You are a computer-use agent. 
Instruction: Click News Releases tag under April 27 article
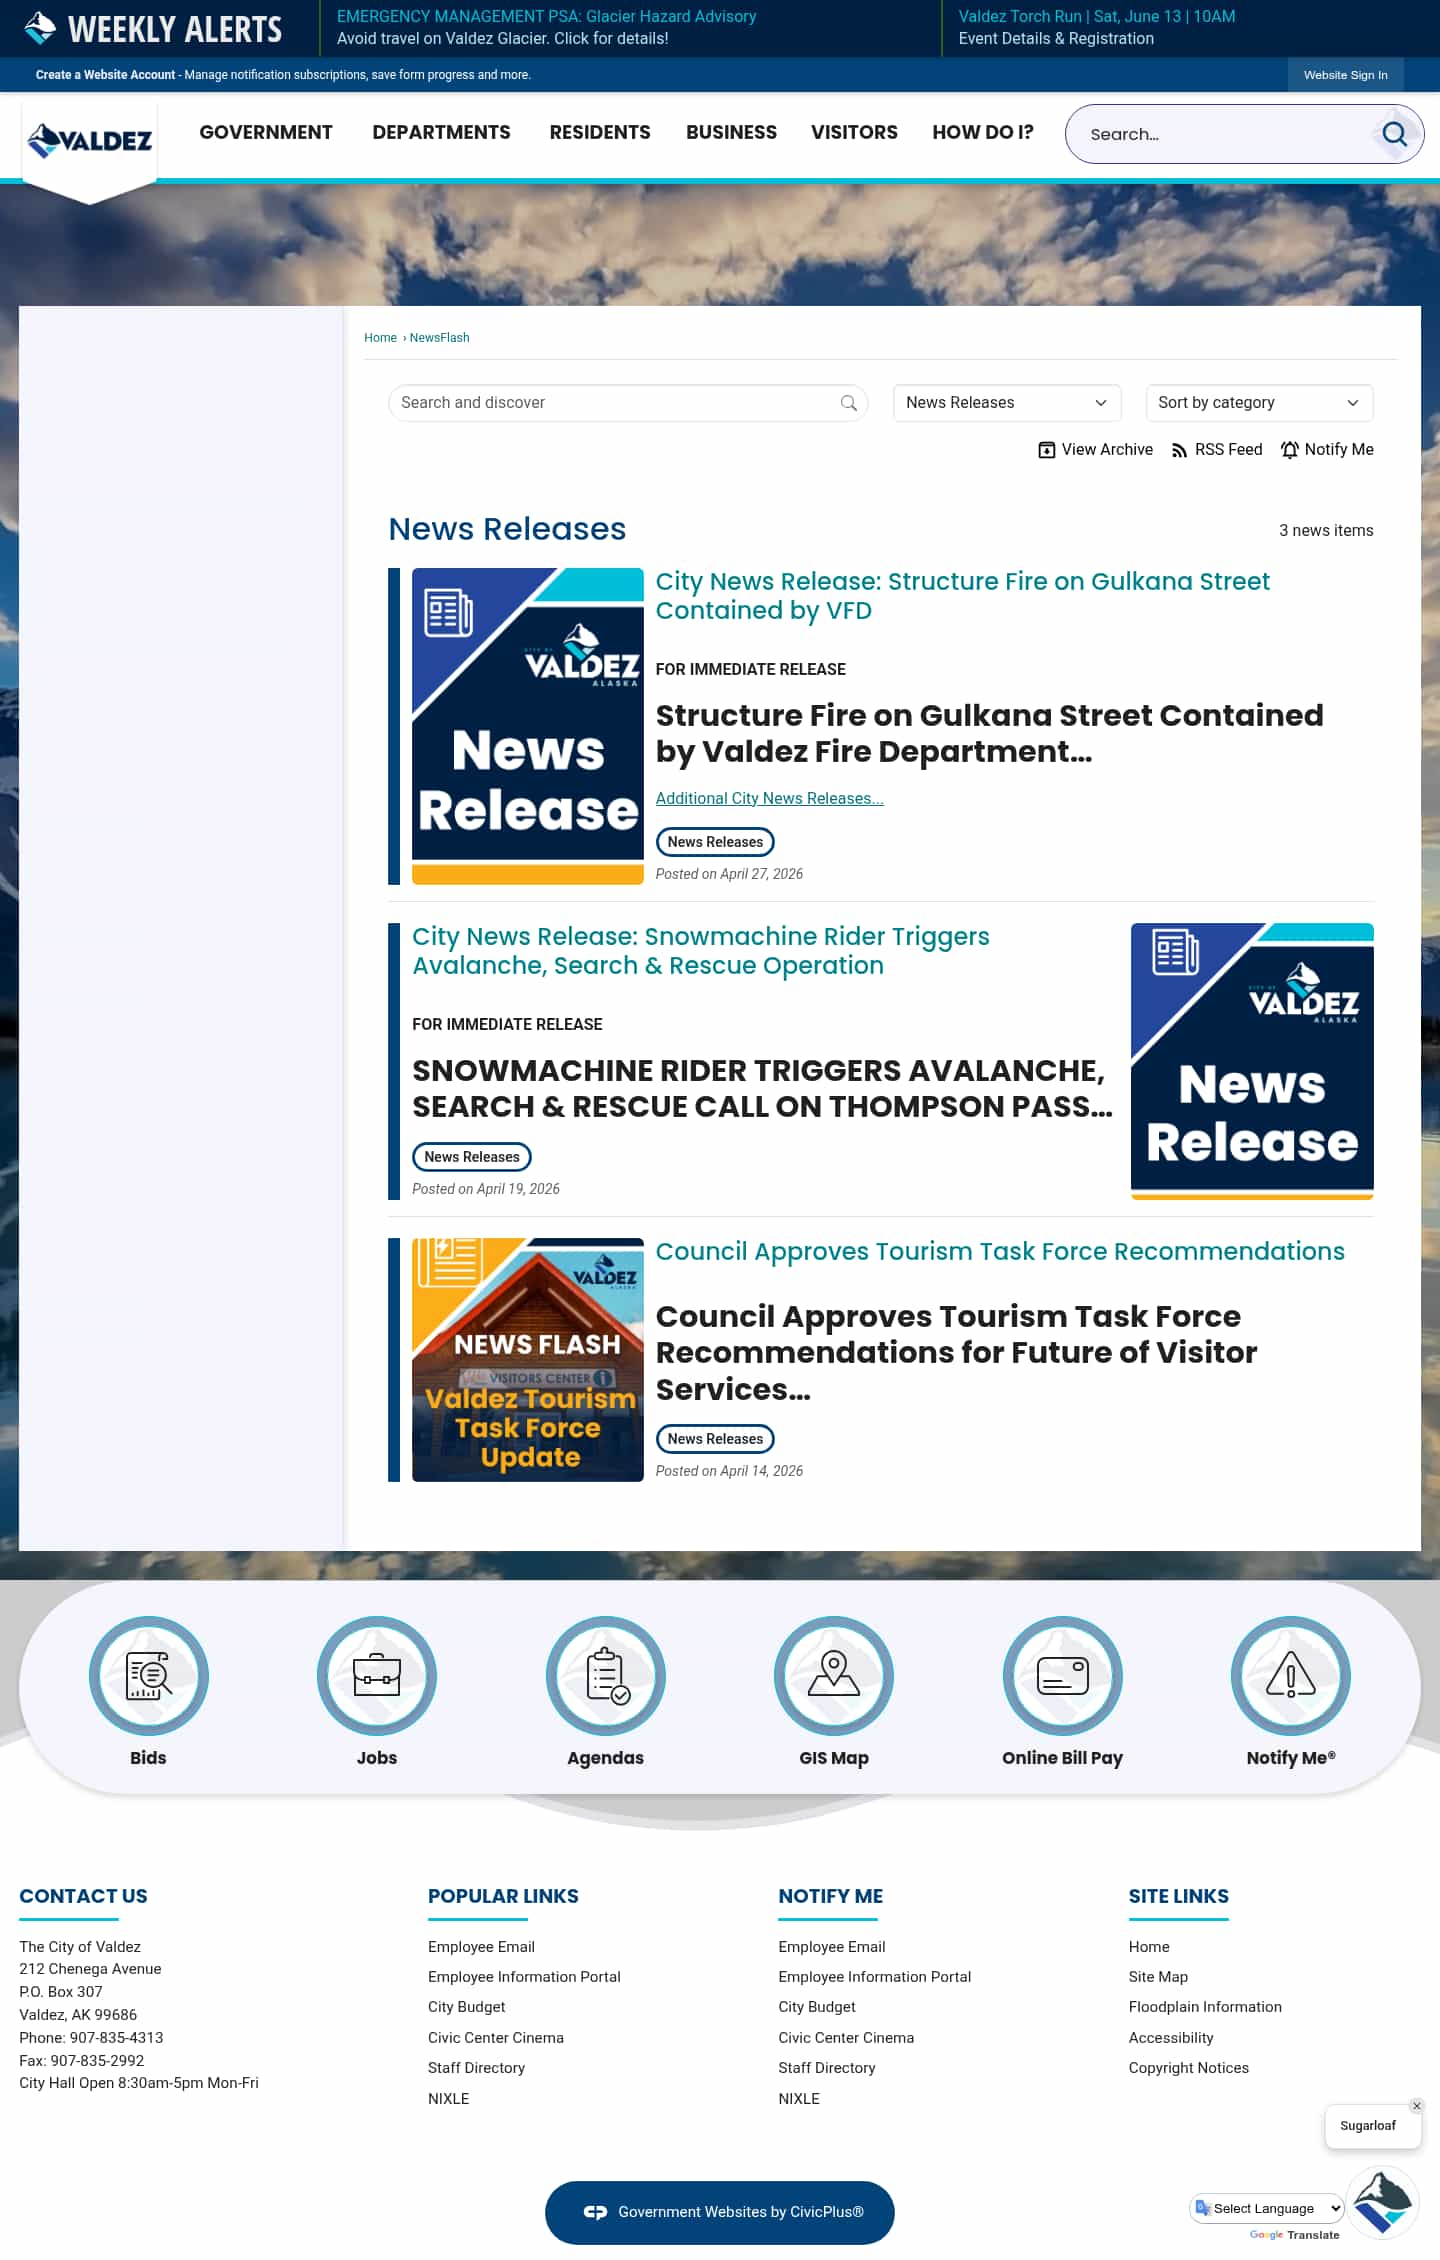point(715,842)
